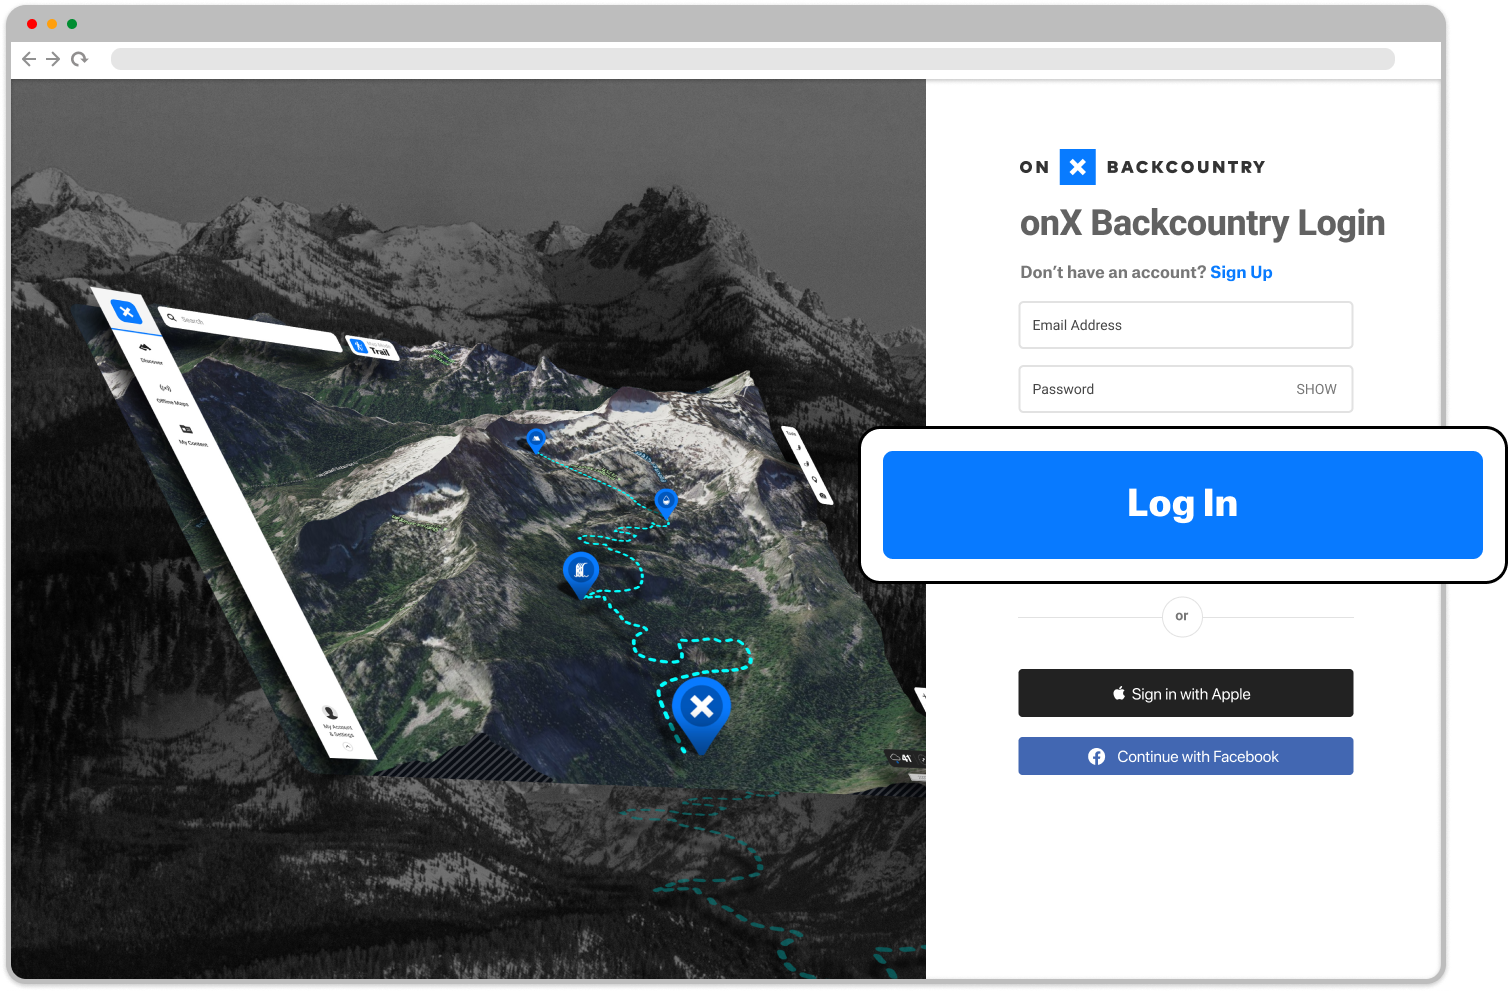Select the waterfall waypoint pin
The image size is (1508, 991).
point(581,574)
